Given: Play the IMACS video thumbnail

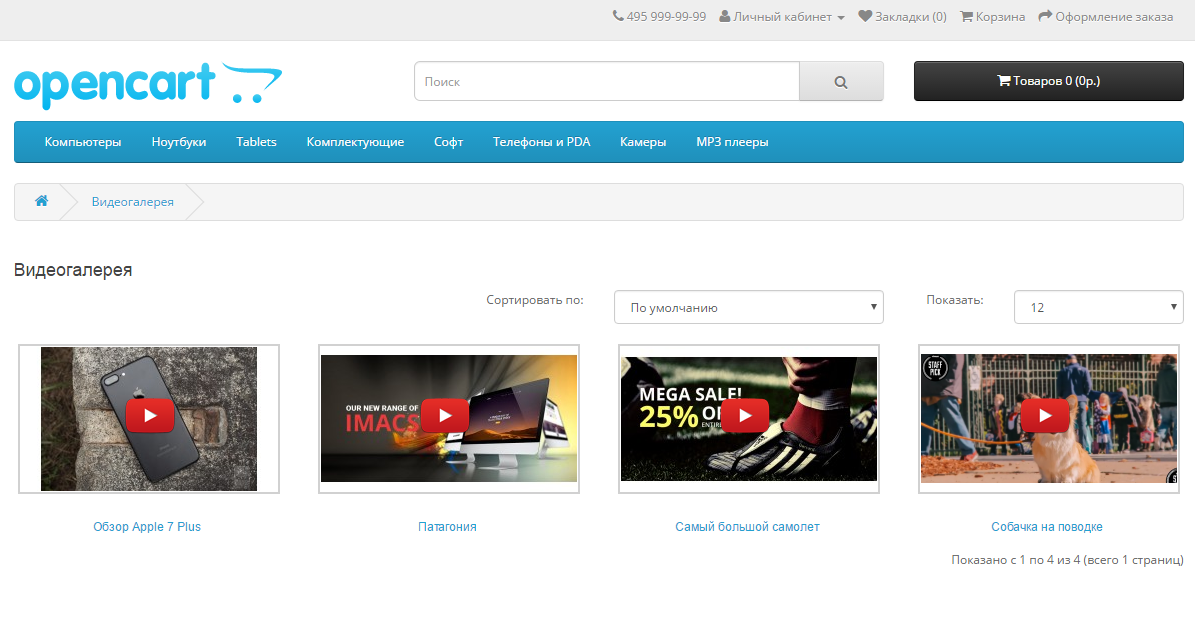Looking at the screenshot, I should coord(445,416).
